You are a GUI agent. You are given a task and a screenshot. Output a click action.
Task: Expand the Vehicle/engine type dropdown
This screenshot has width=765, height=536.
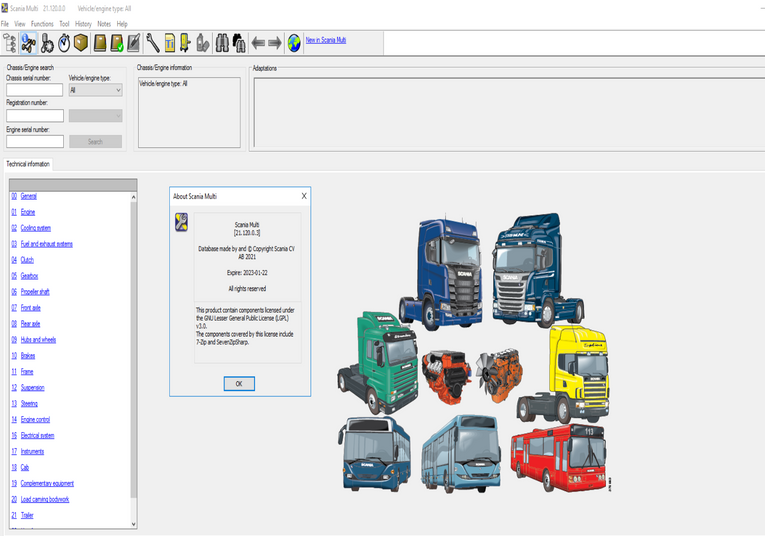95,90
